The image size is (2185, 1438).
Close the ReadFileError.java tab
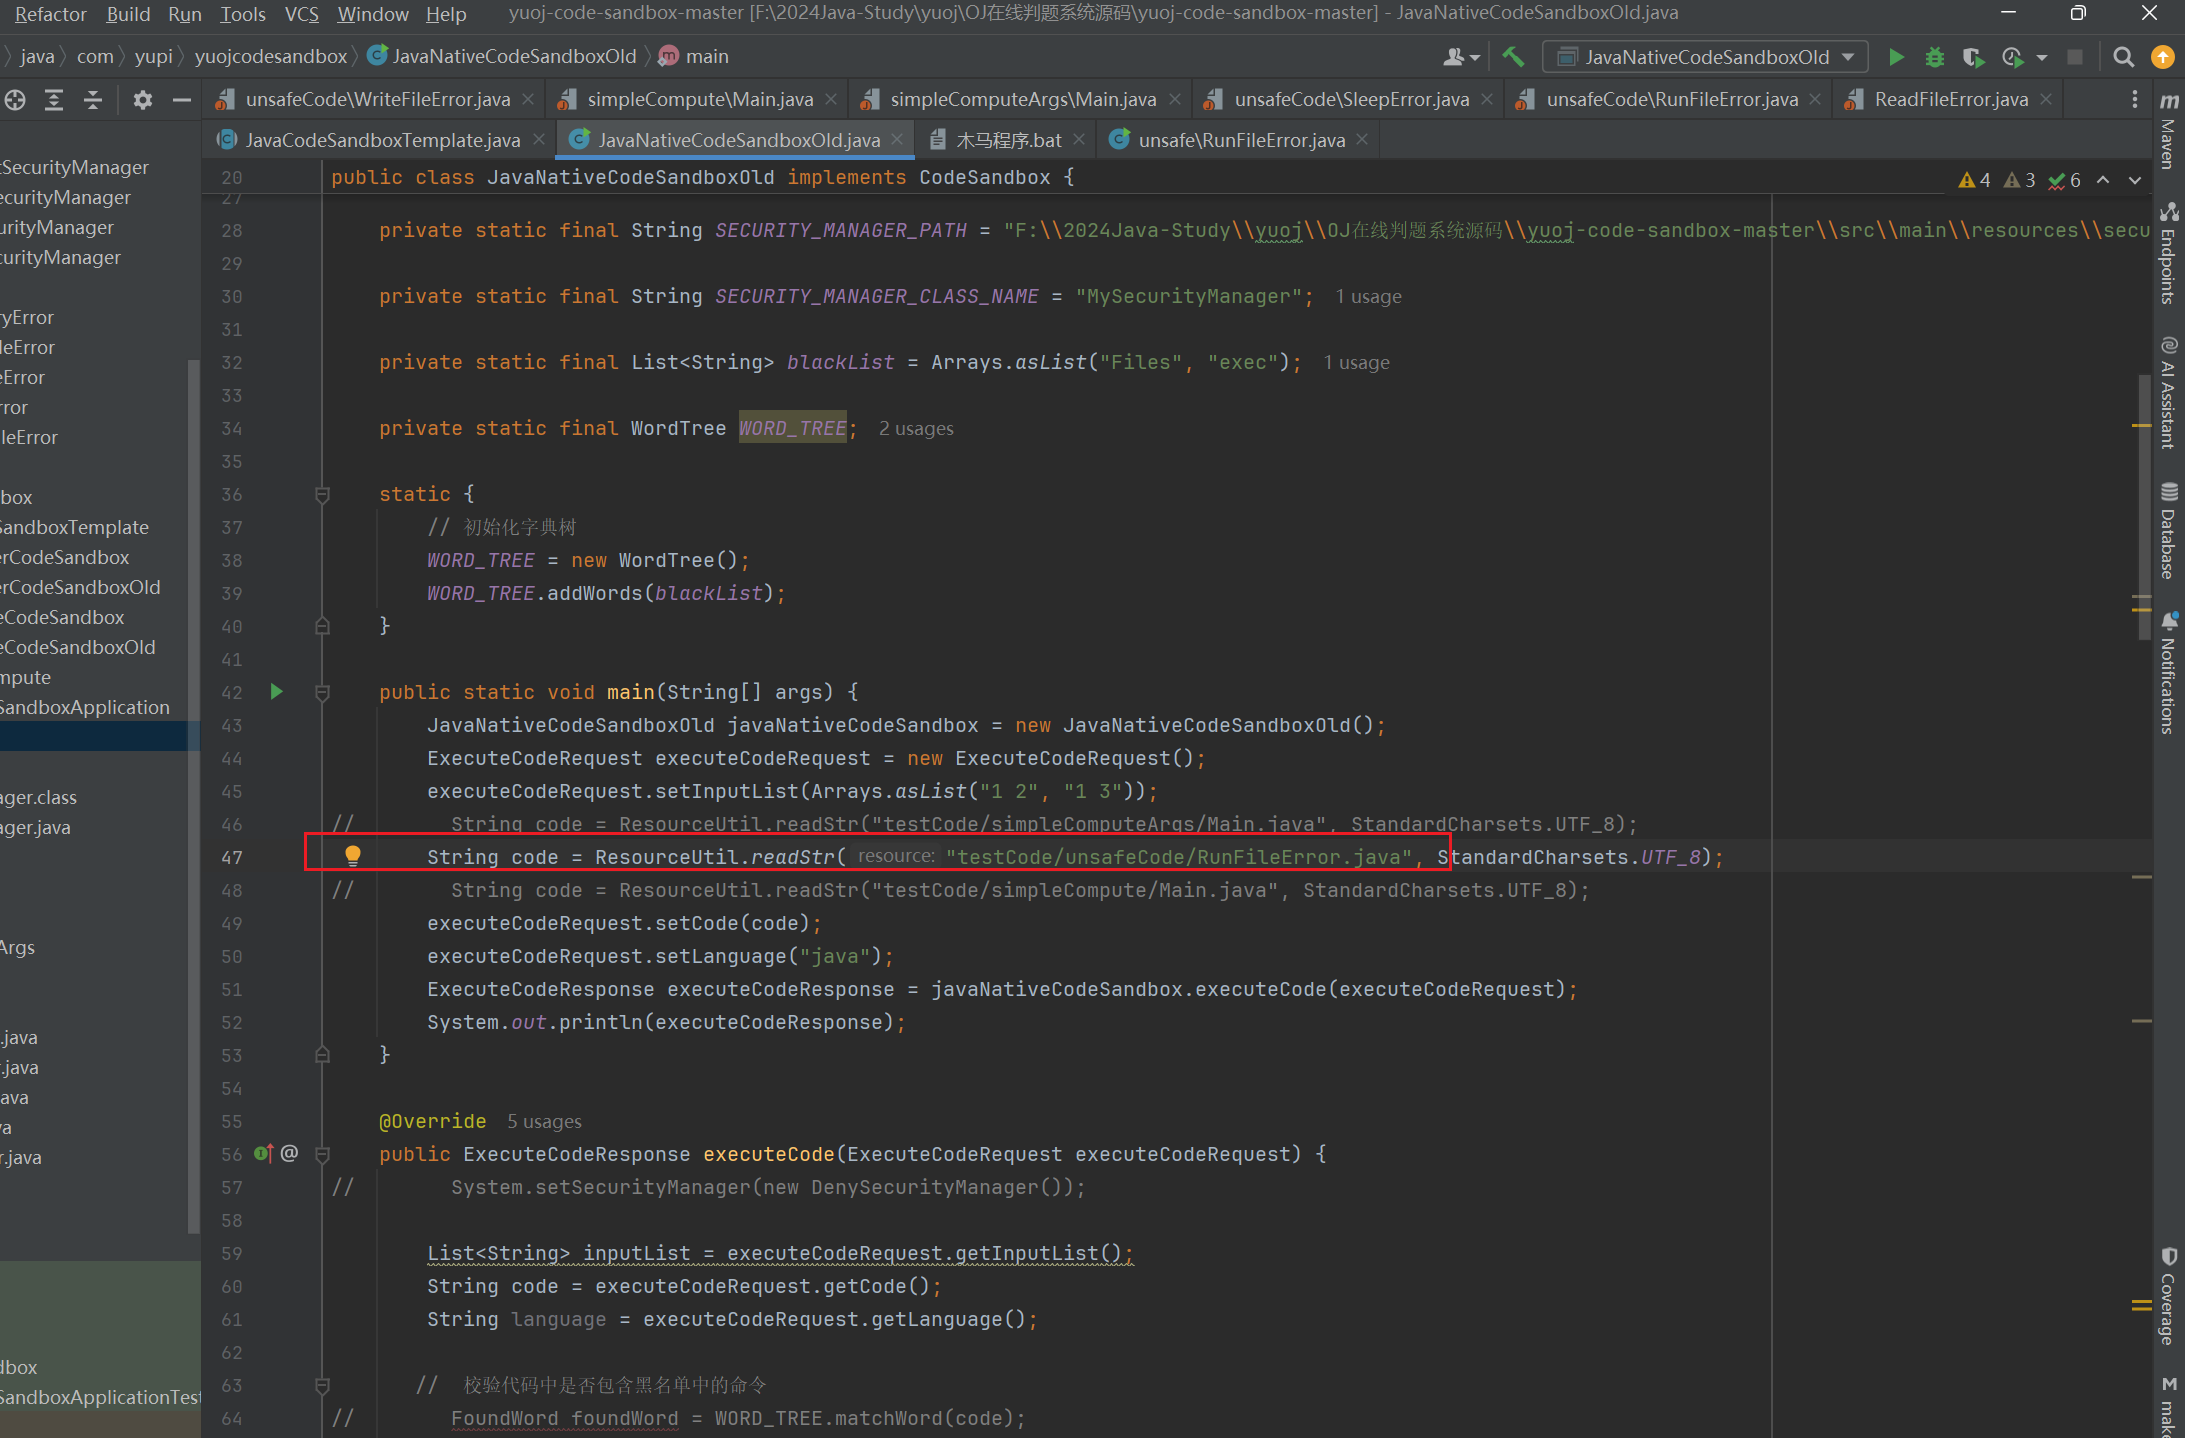coord(2046,99)
